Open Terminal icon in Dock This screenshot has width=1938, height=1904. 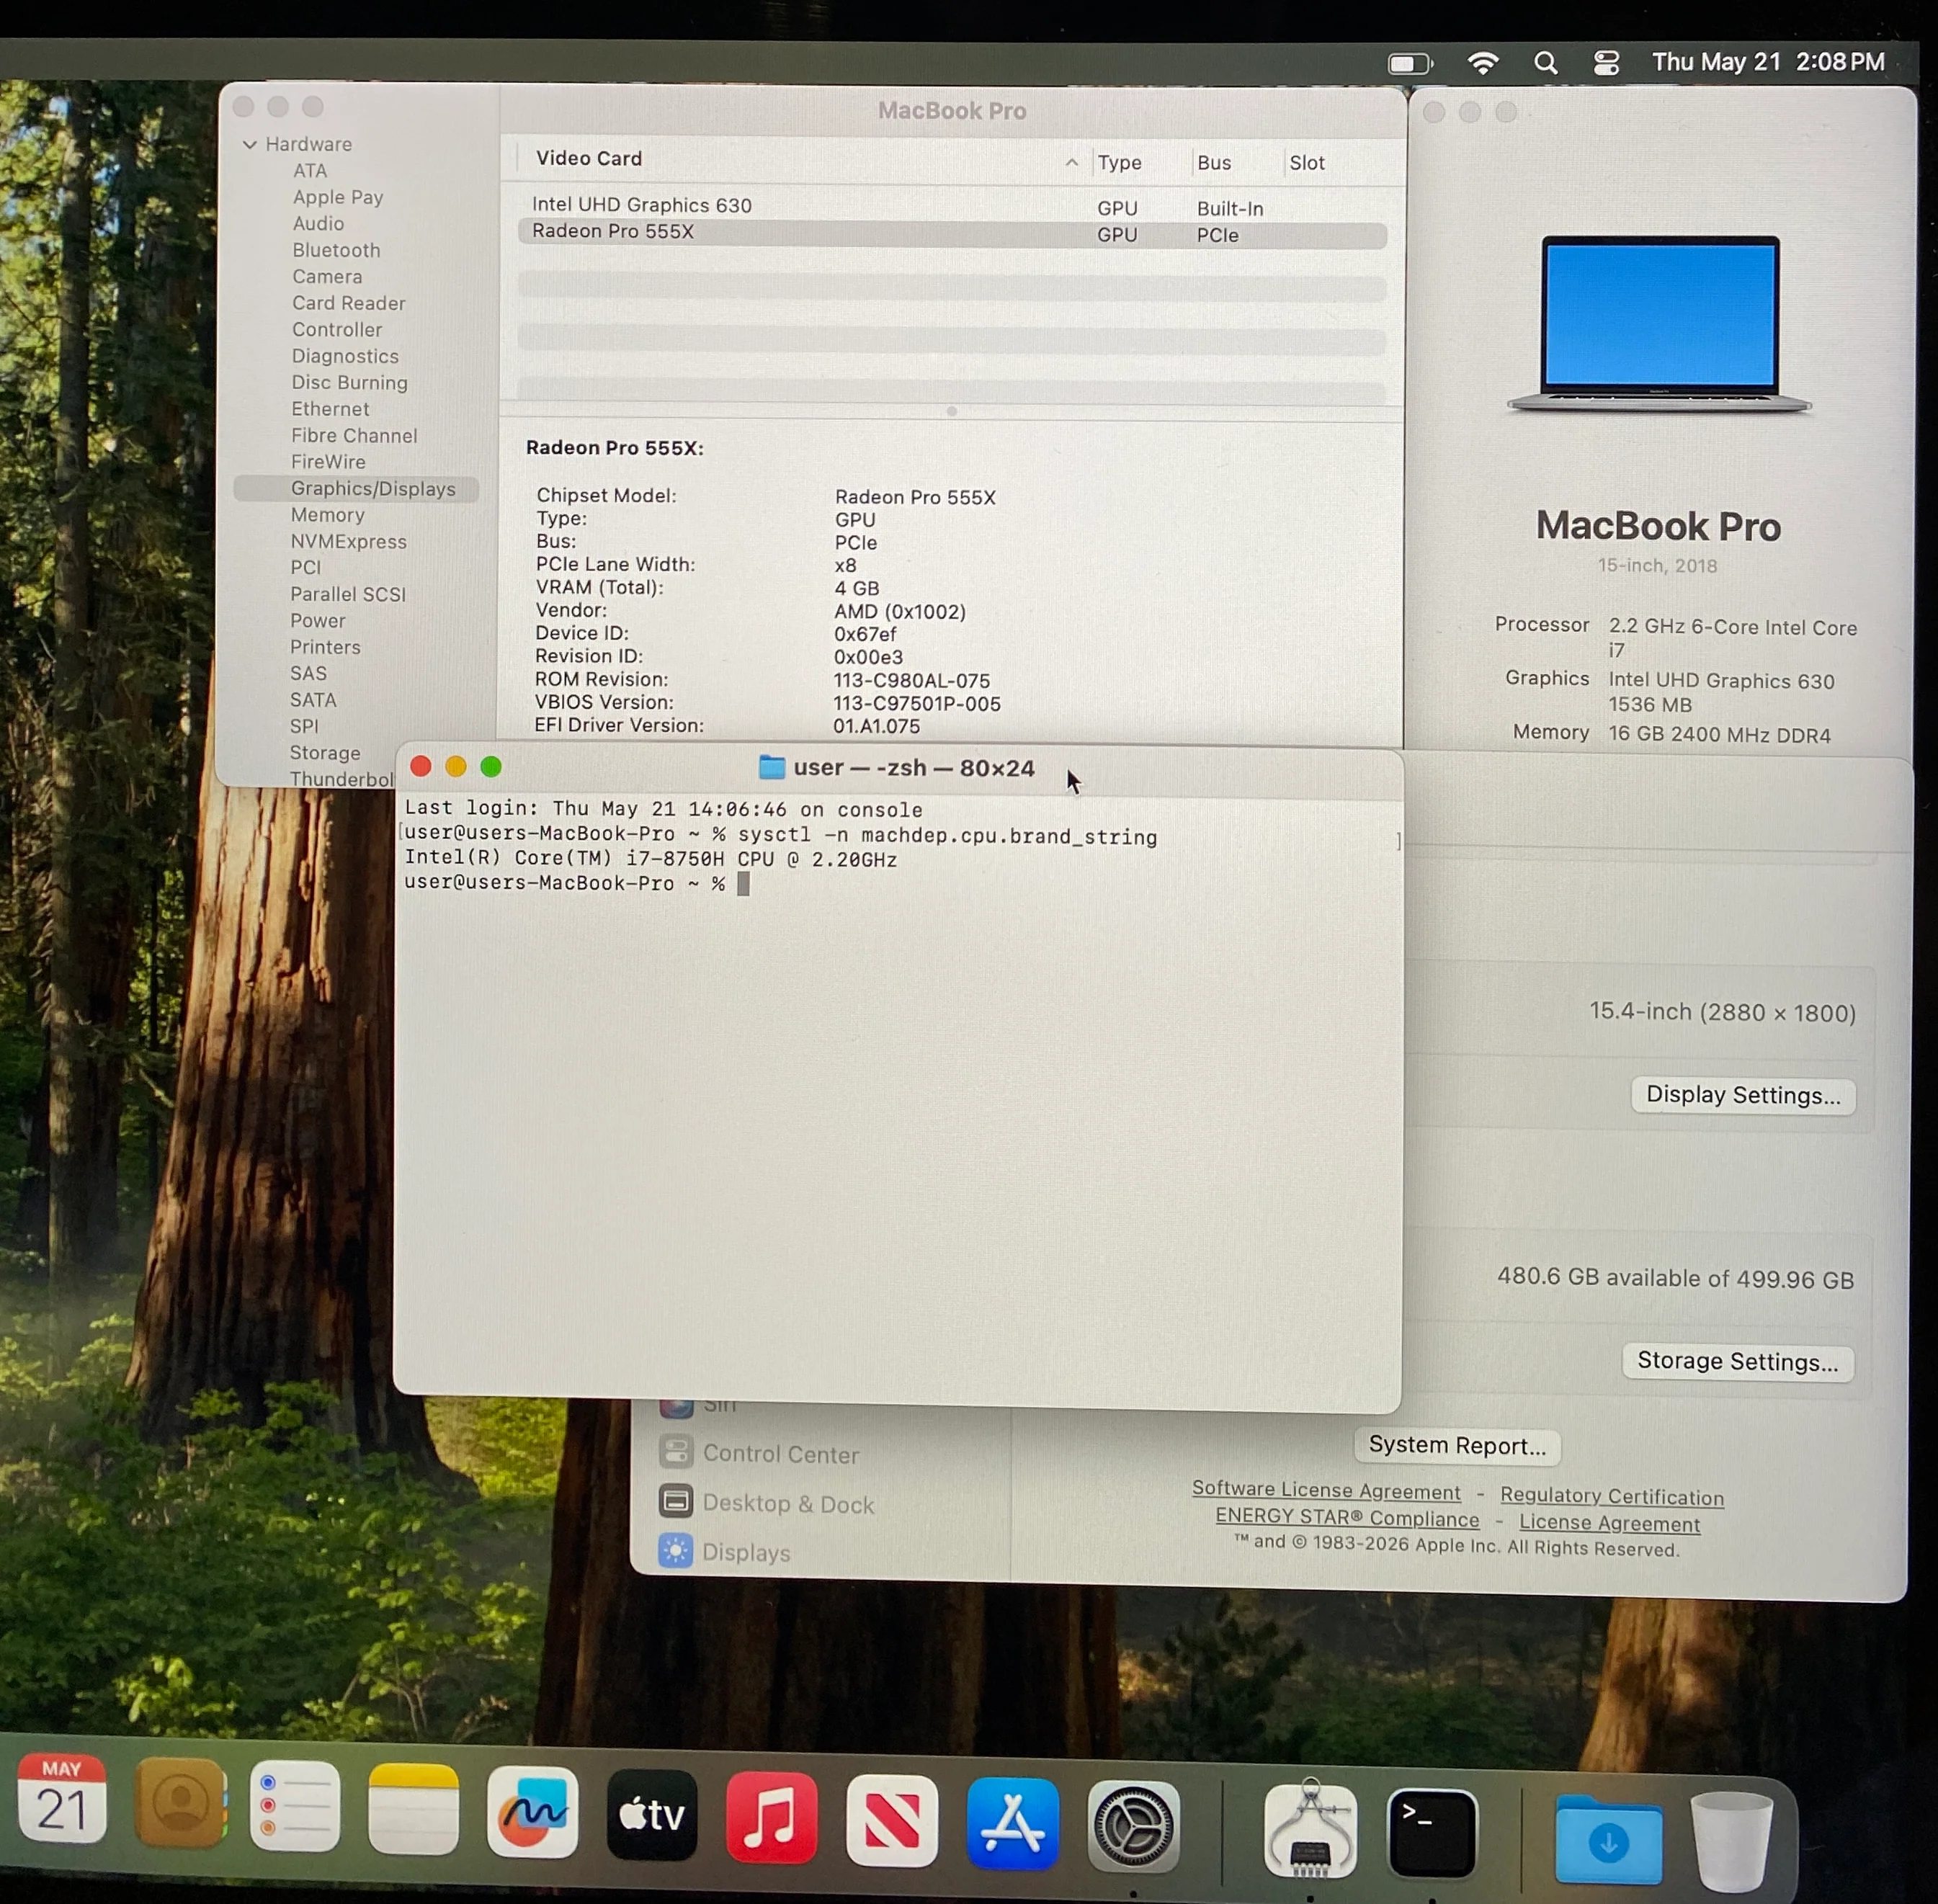click(1432, 1833)
